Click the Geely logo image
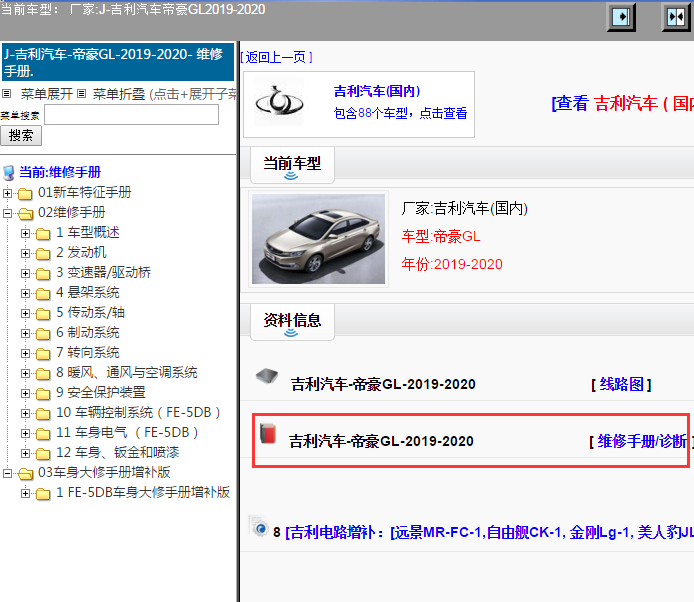This screenshot has height=602, width=694. (279, 103)
